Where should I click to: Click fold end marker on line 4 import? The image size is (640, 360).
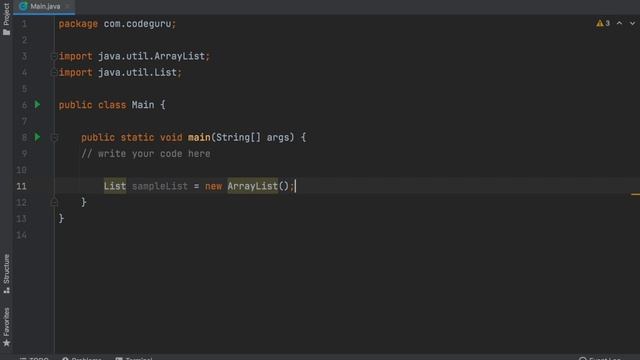click(54, 73)
